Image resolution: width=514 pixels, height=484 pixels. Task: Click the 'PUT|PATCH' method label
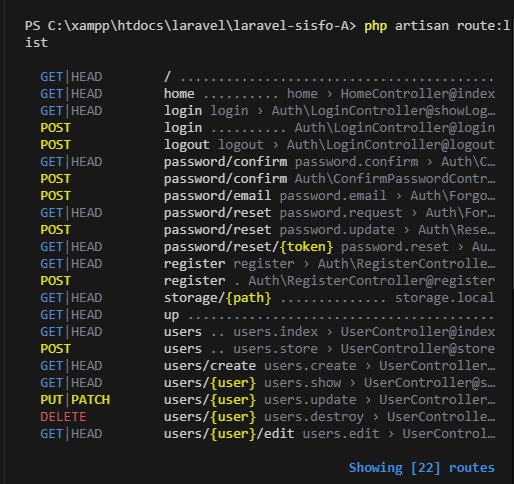(x=75, y=400)
